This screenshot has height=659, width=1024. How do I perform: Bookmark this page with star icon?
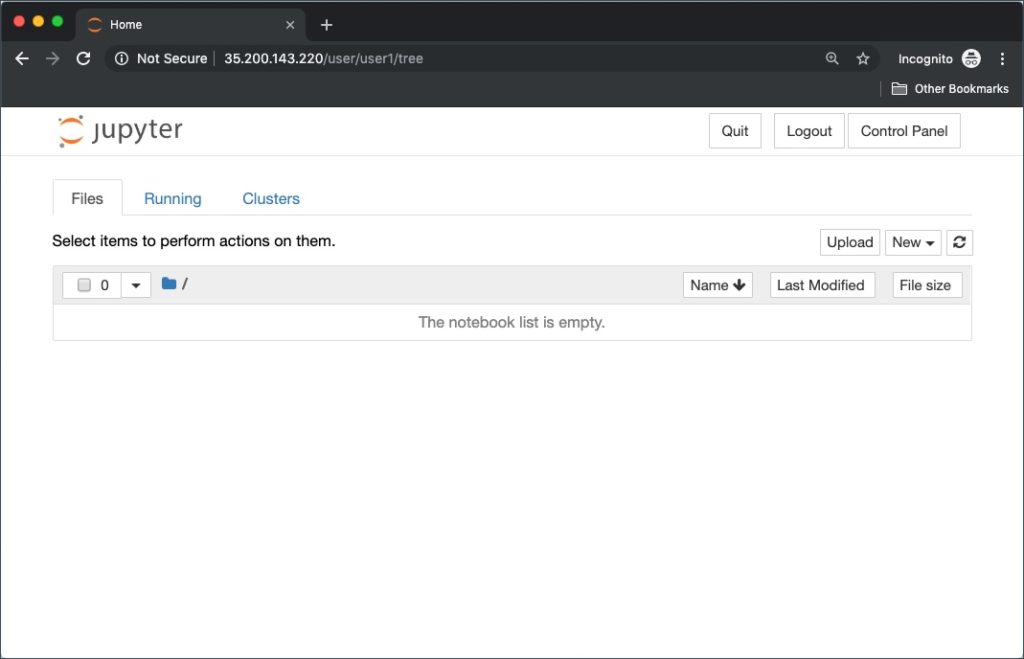click(x=863, y=59)
